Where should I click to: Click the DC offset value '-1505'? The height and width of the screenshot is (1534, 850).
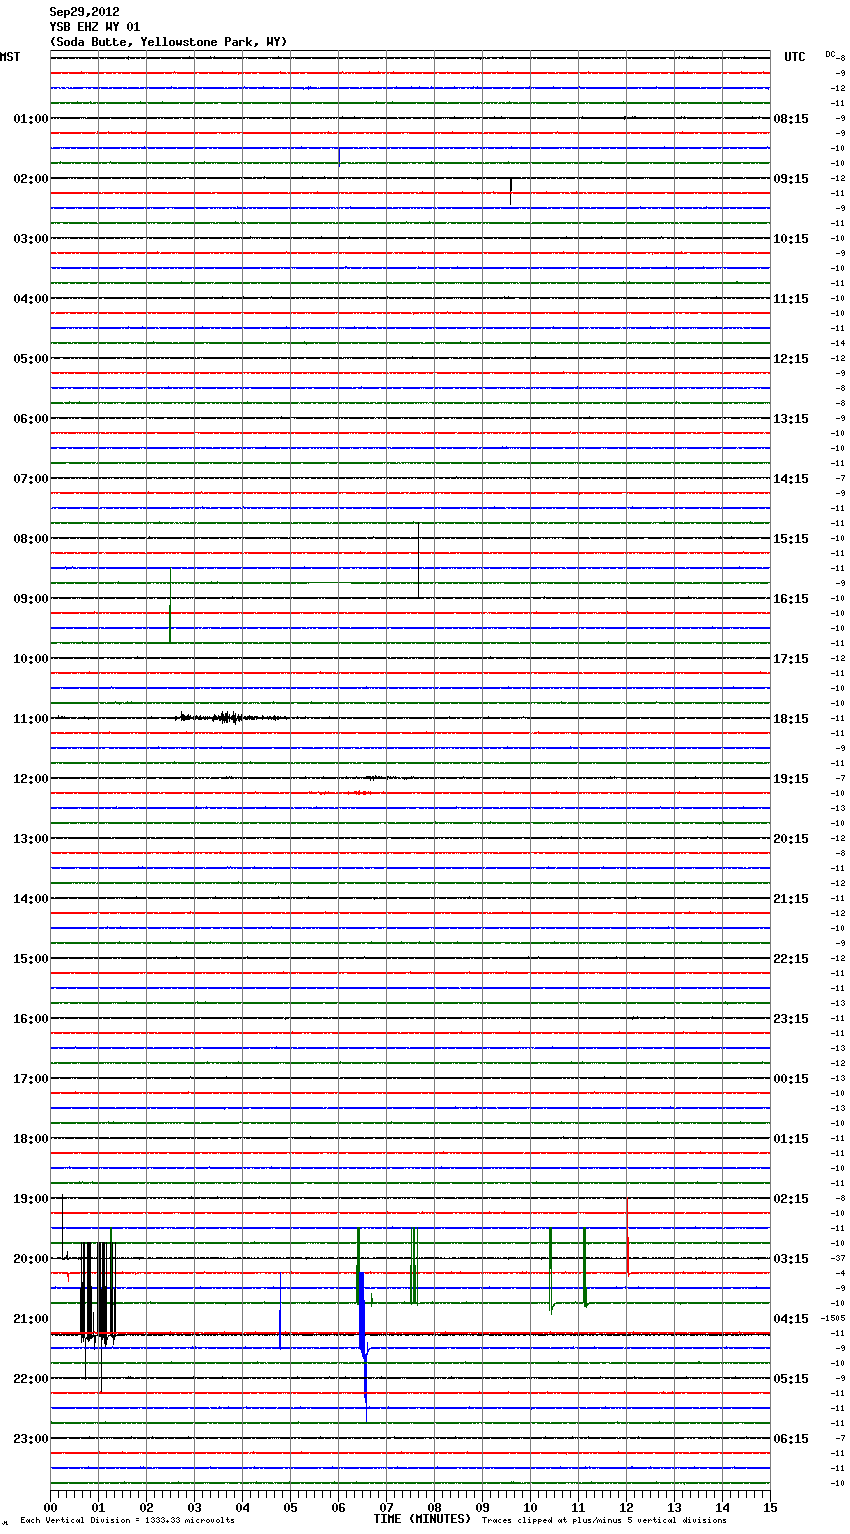click(x=834, y=1318)
